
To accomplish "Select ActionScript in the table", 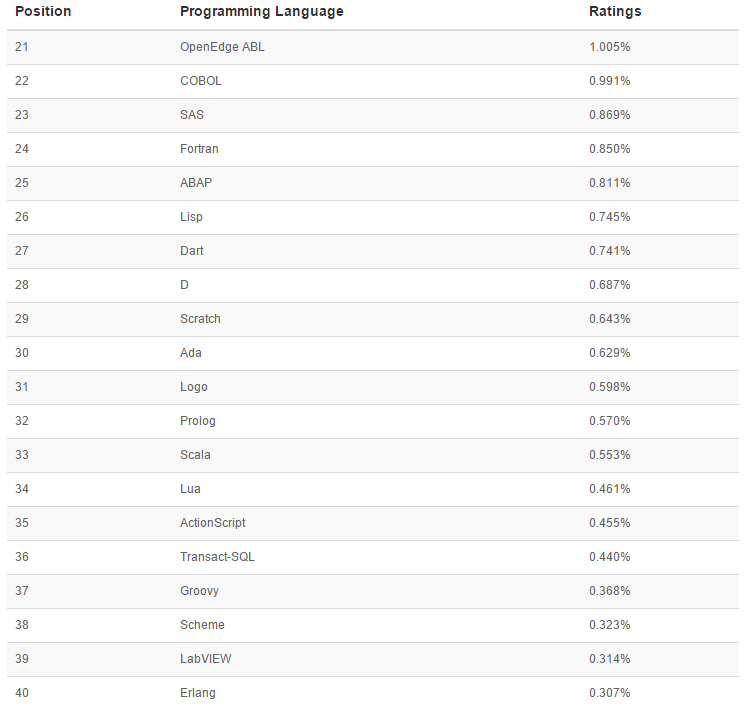I will coord(212,523).
